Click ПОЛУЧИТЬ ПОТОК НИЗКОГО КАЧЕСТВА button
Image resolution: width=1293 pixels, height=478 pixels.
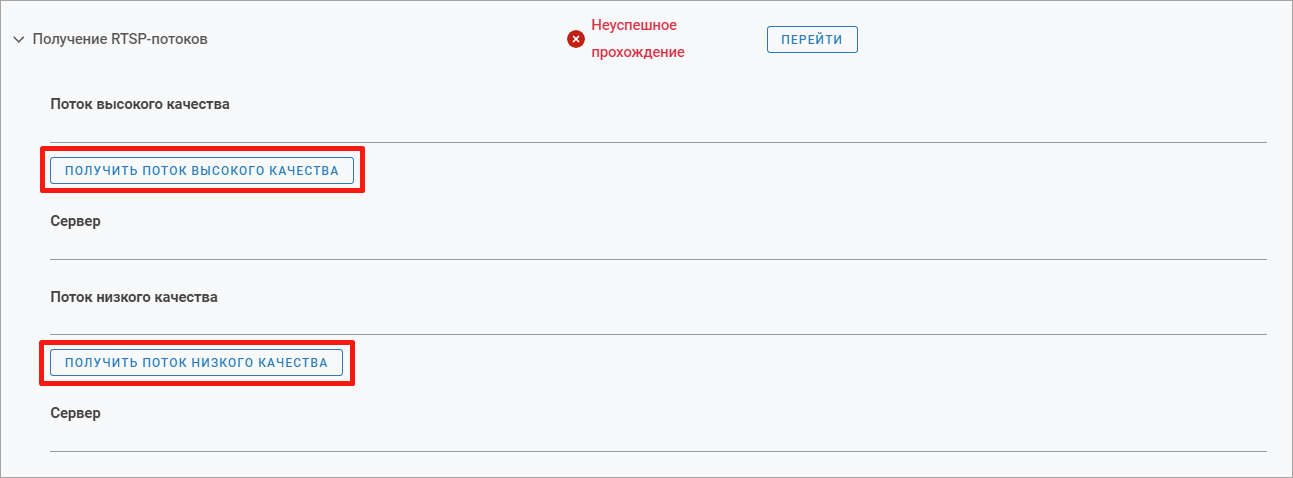point(196,362)
